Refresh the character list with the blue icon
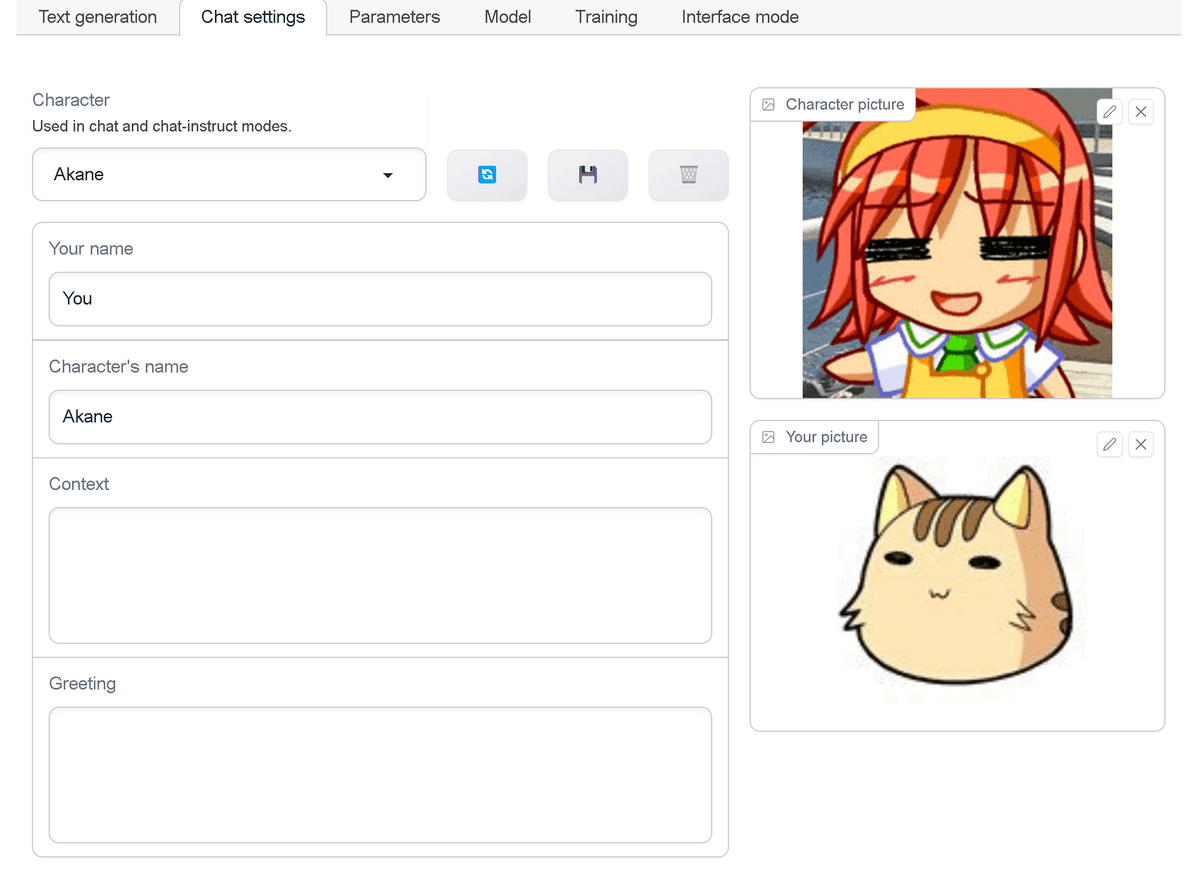1200x873 pixels. 487,175
